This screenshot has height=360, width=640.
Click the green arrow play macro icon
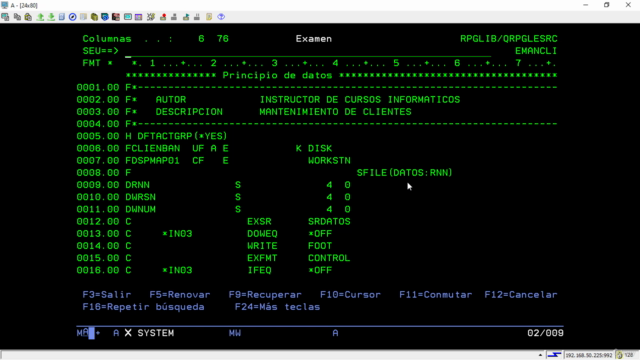click(186, 17)
